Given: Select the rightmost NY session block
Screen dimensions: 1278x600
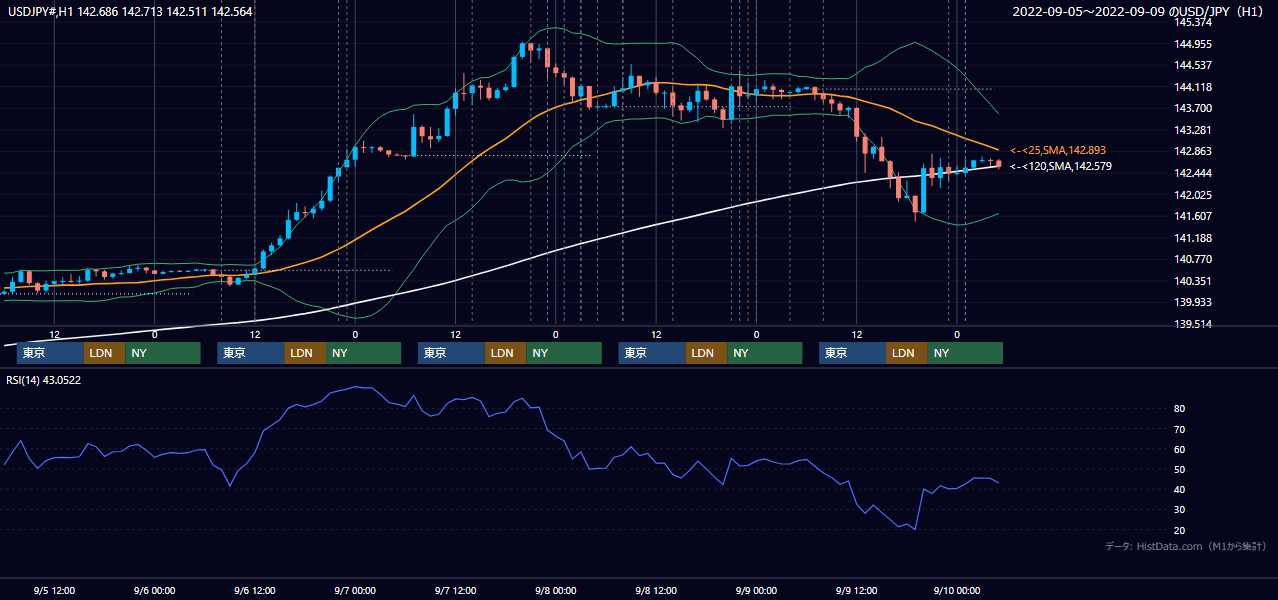Looking at the screenshot, I should point(965,353).
